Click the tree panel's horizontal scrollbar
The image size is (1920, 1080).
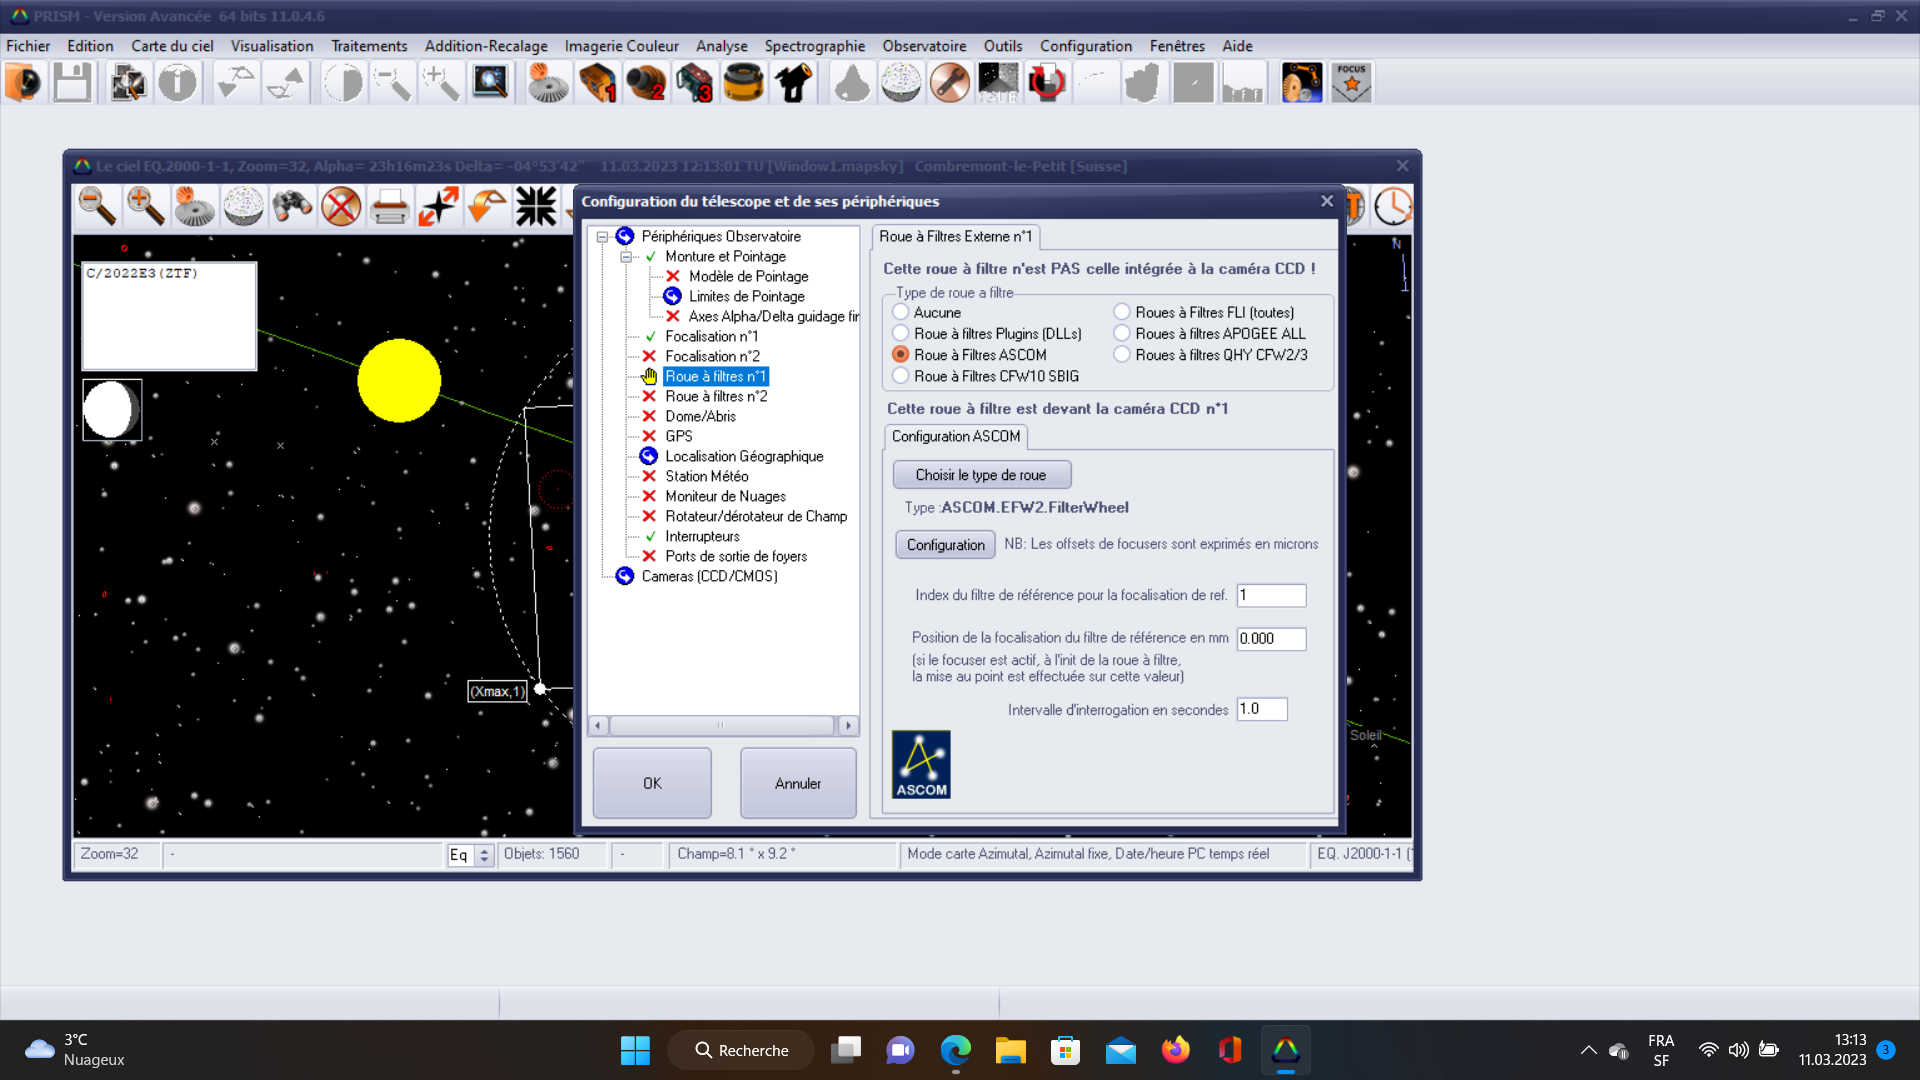coord(721,725)
